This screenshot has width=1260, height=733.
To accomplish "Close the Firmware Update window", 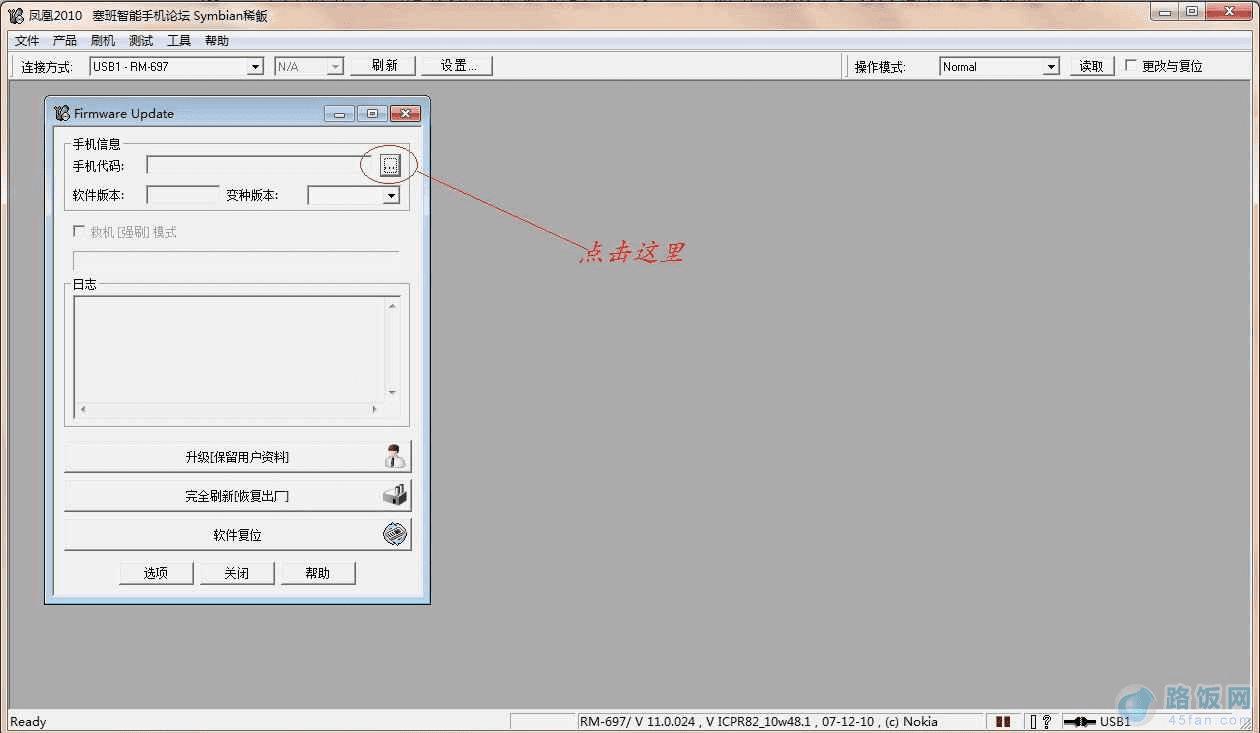I will 404,114.
